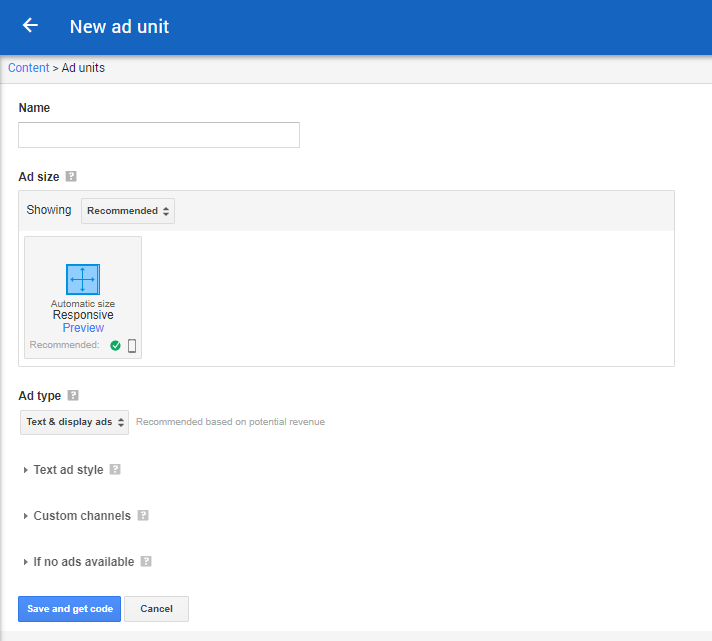Open the Showing Recommended dropdown
The image size is (712, 641).
128,211
